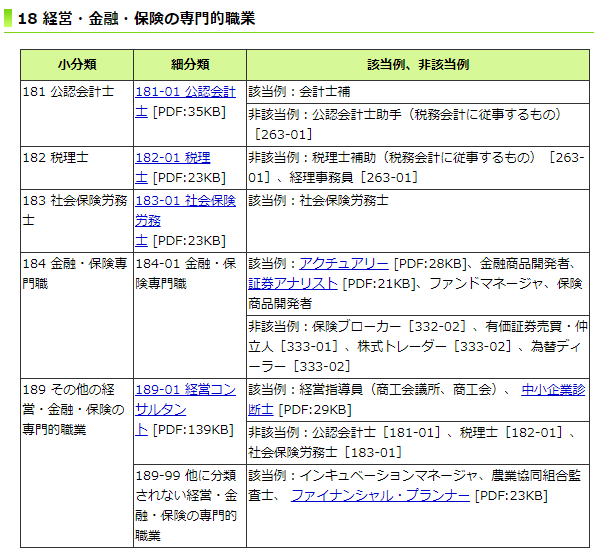Click the text [PDF:29KB]
Image resolution: width=602 pixels, height=558 pixels.
point(315,410)
